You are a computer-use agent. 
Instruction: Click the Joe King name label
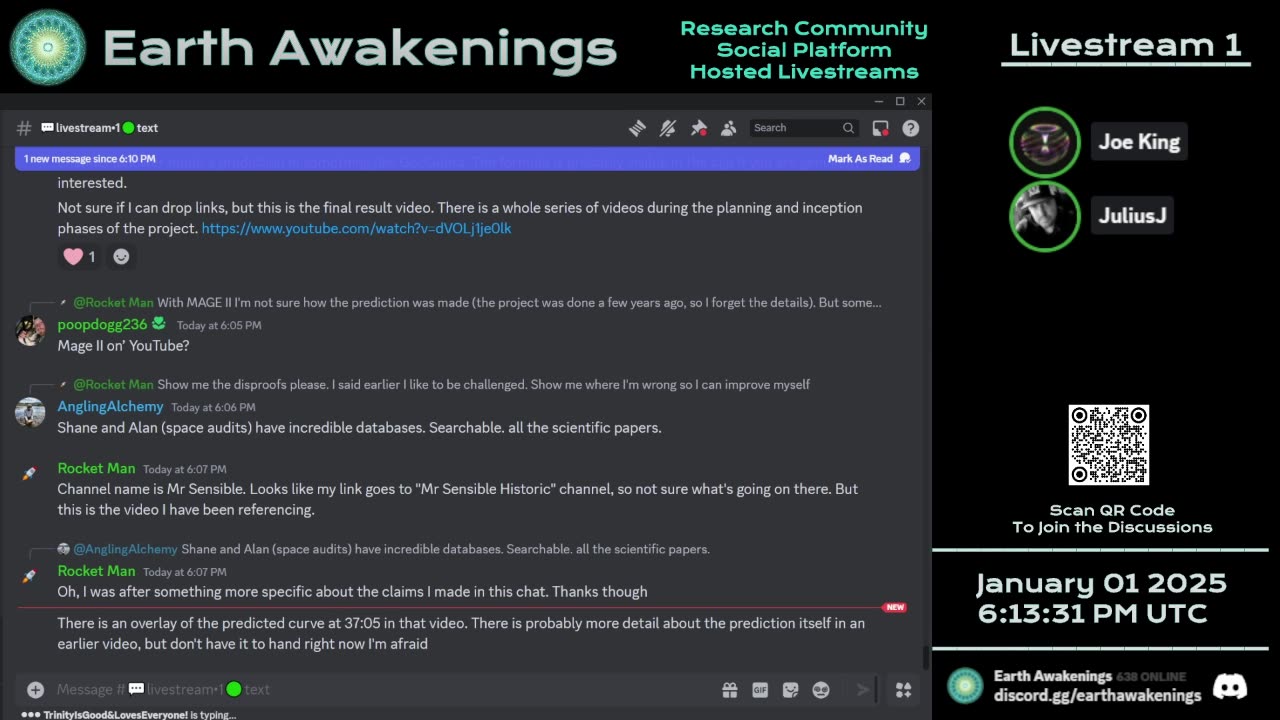[x=1139, y=142]
